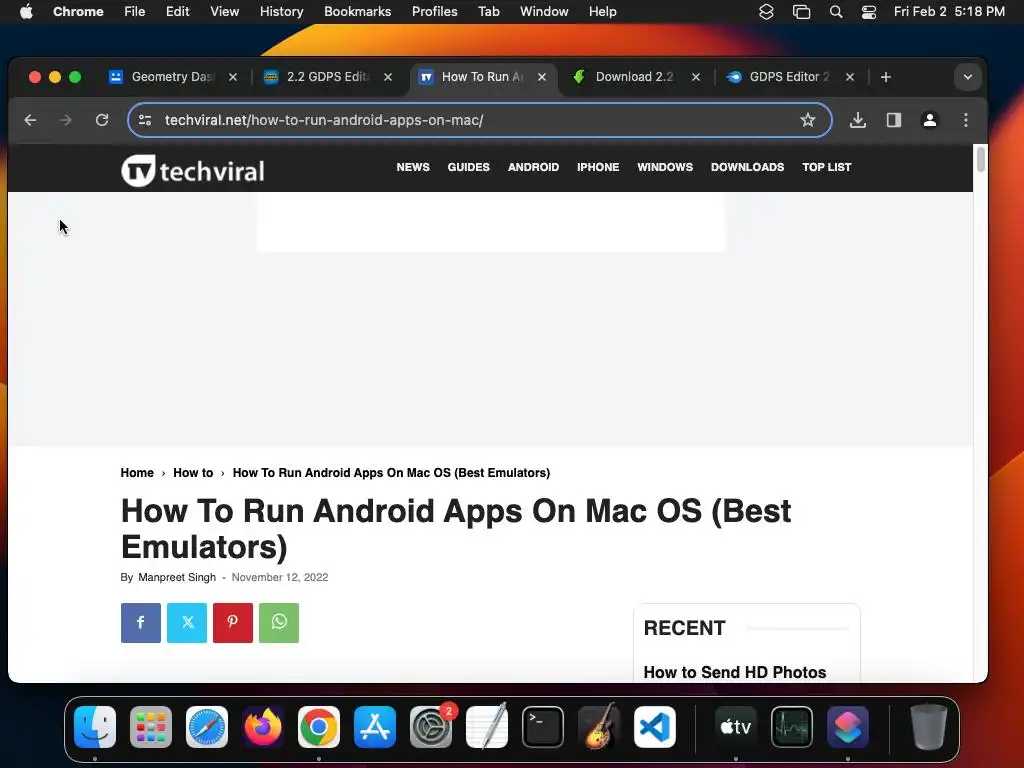Share the article on X (Twitter)

tap(187, 623)
